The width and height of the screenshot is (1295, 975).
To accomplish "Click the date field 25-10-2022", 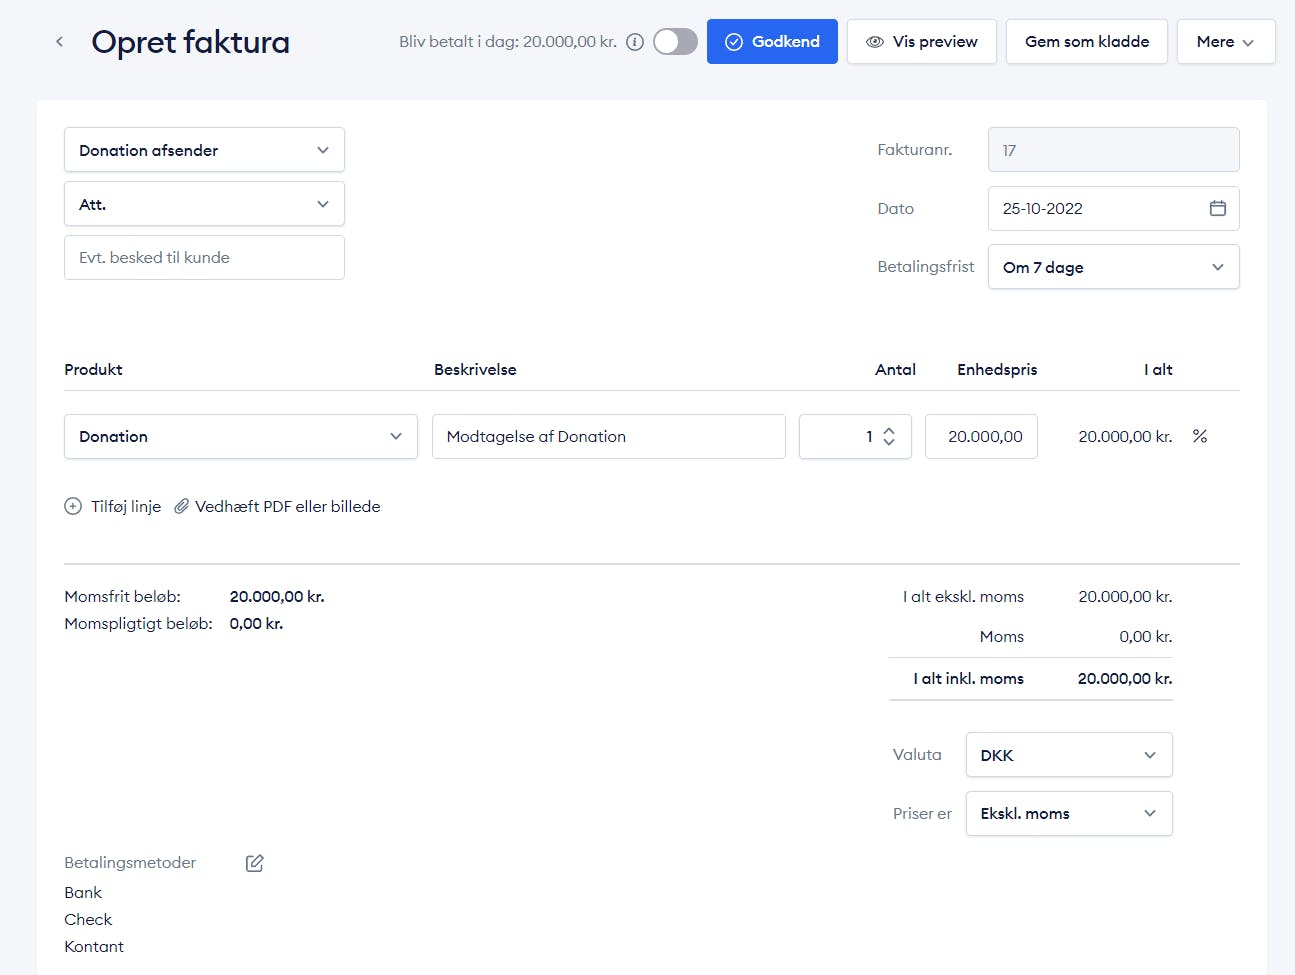I will click(1114, 208).
